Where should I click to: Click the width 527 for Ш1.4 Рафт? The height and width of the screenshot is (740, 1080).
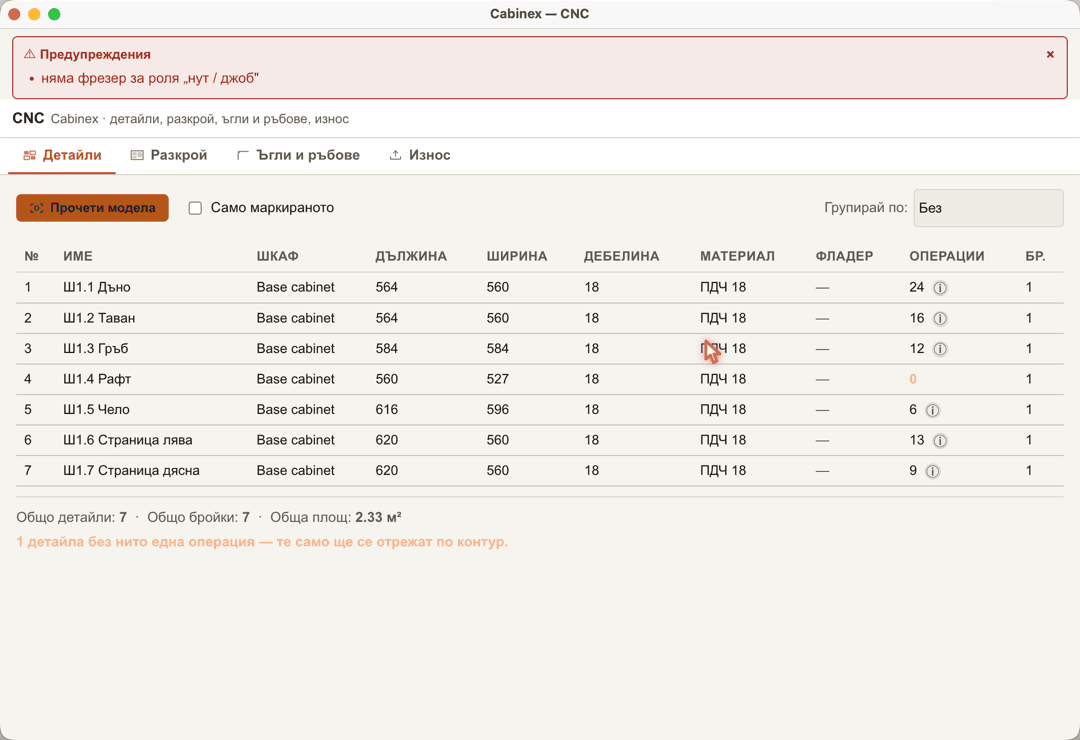tap(498, 379)
